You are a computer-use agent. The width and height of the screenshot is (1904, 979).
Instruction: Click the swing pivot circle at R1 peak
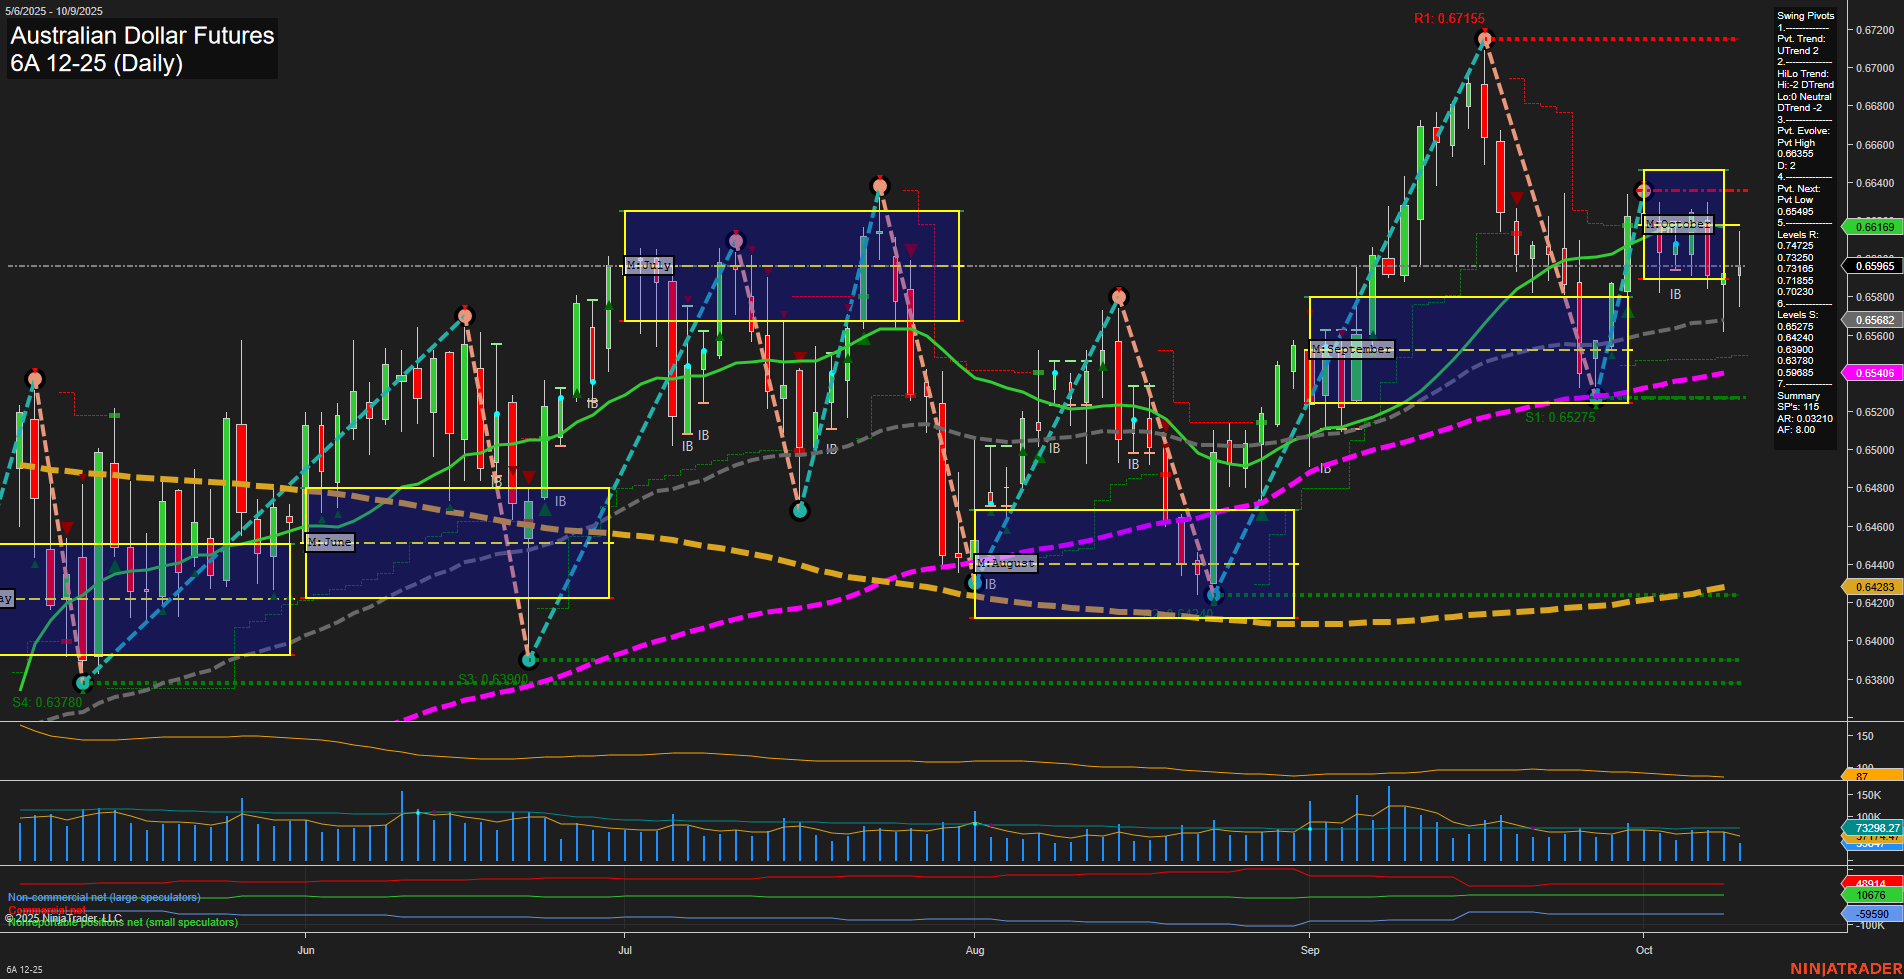pos(1484,36)
